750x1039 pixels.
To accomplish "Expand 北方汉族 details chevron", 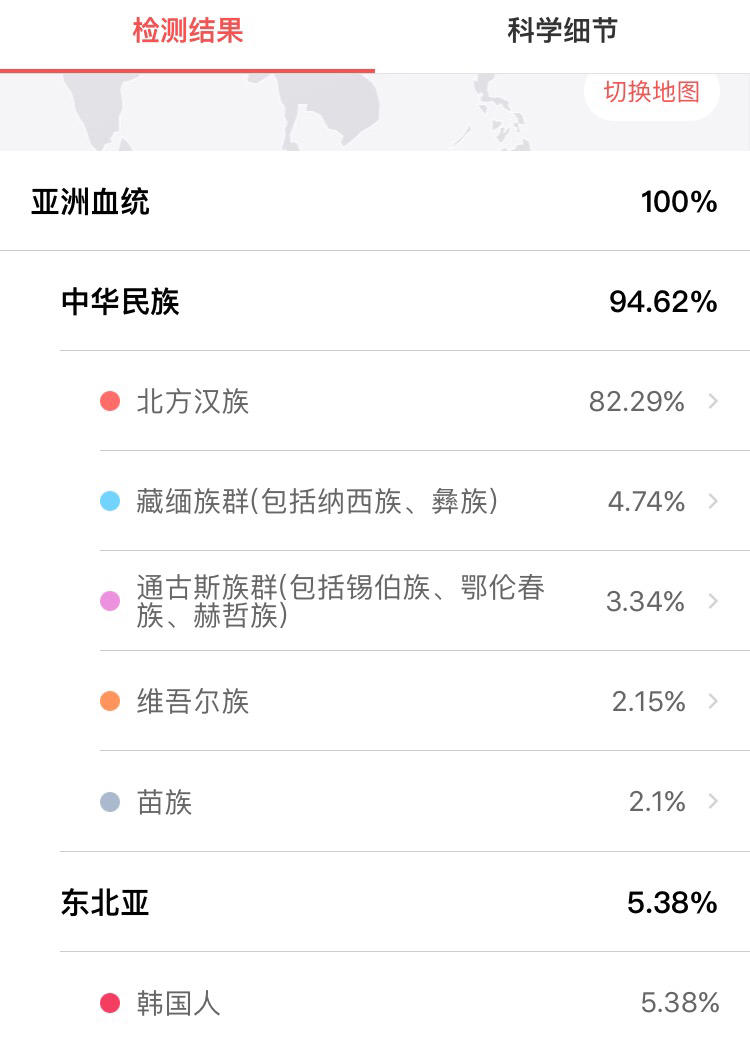I will click(x=713, y=401).
